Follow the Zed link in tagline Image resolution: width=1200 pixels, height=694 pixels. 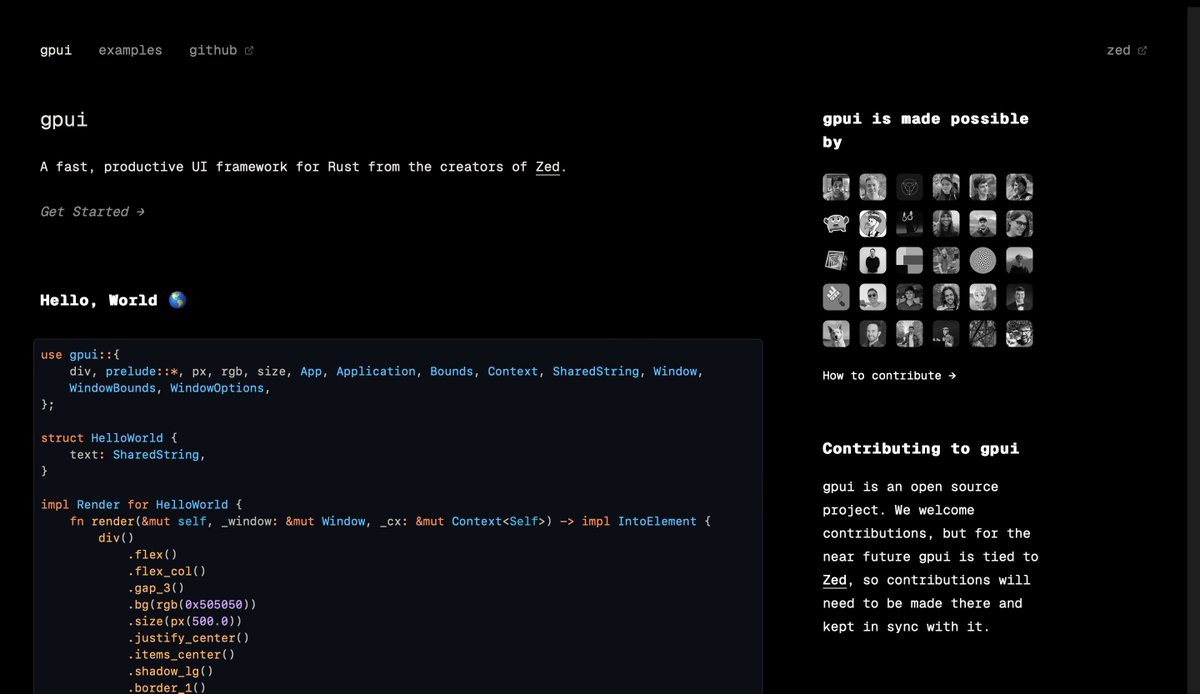[548, 167]
